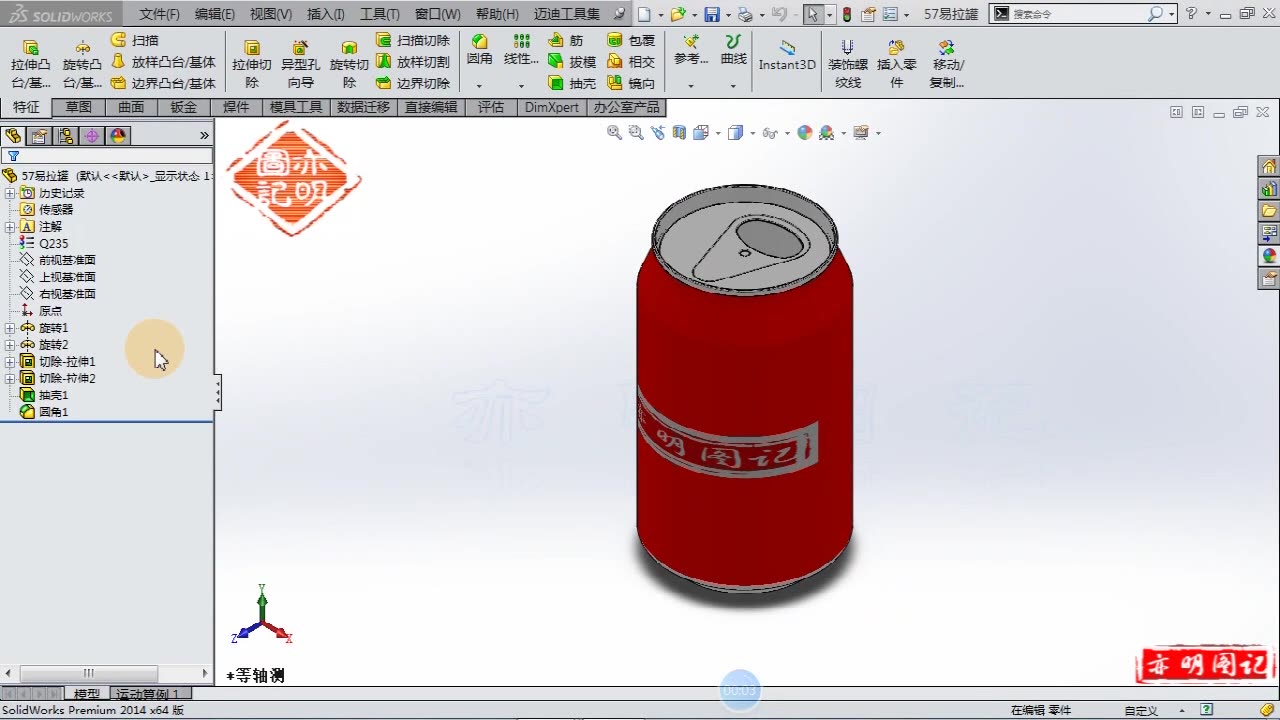Switch to the 钣金 ribbon tab
Image resolution: width=1280 pixels, height=720 pixels.
(x=183, y=107)
